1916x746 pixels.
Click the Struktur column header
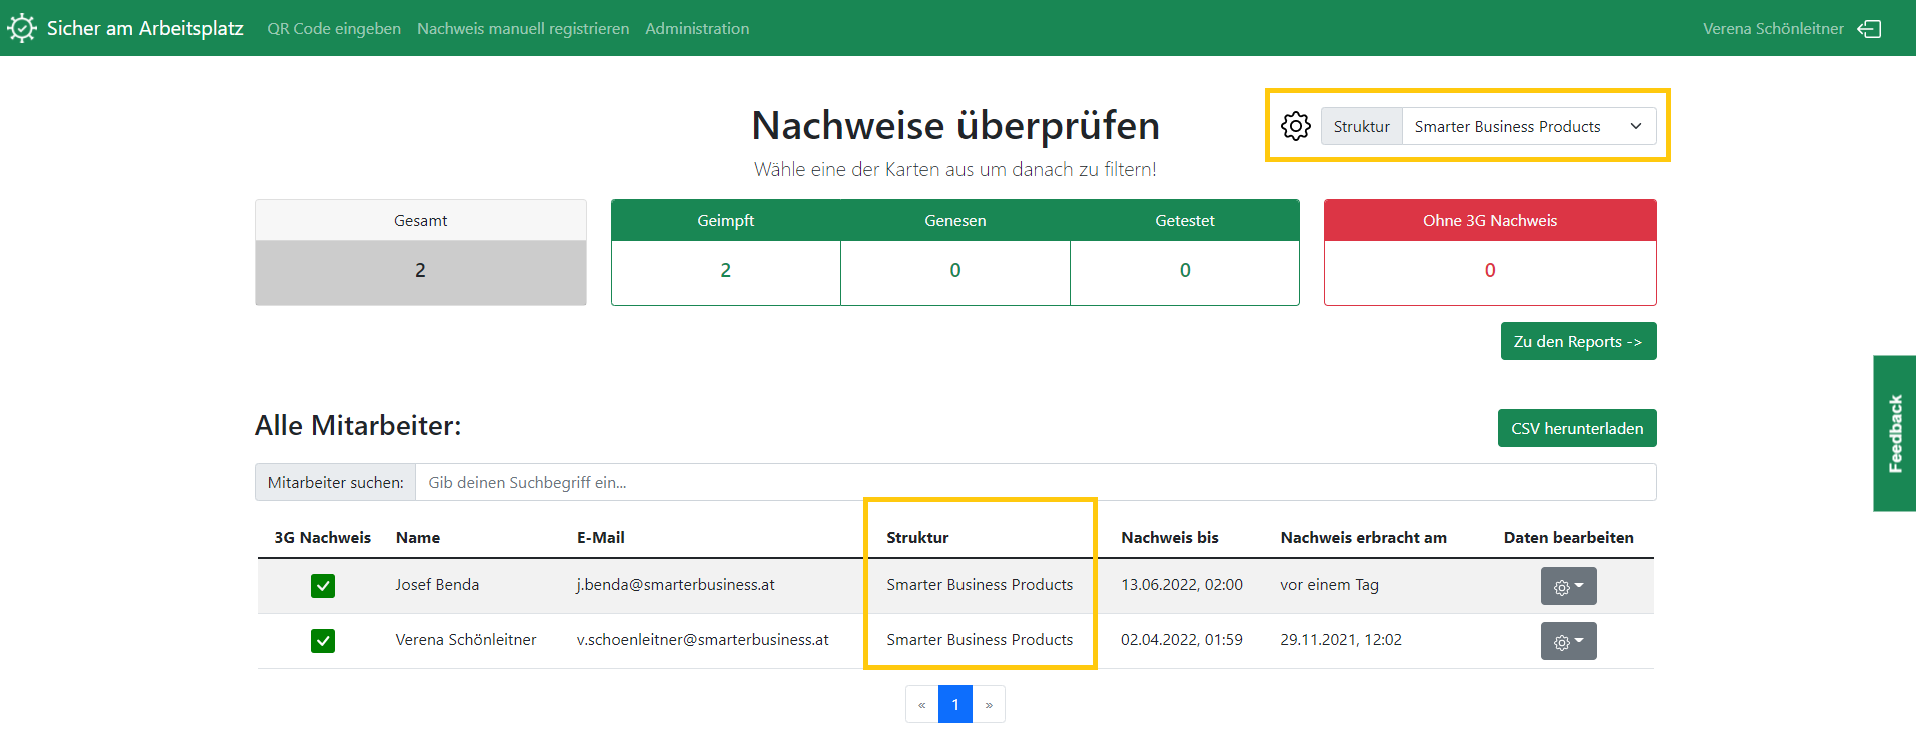pos(917,538)
